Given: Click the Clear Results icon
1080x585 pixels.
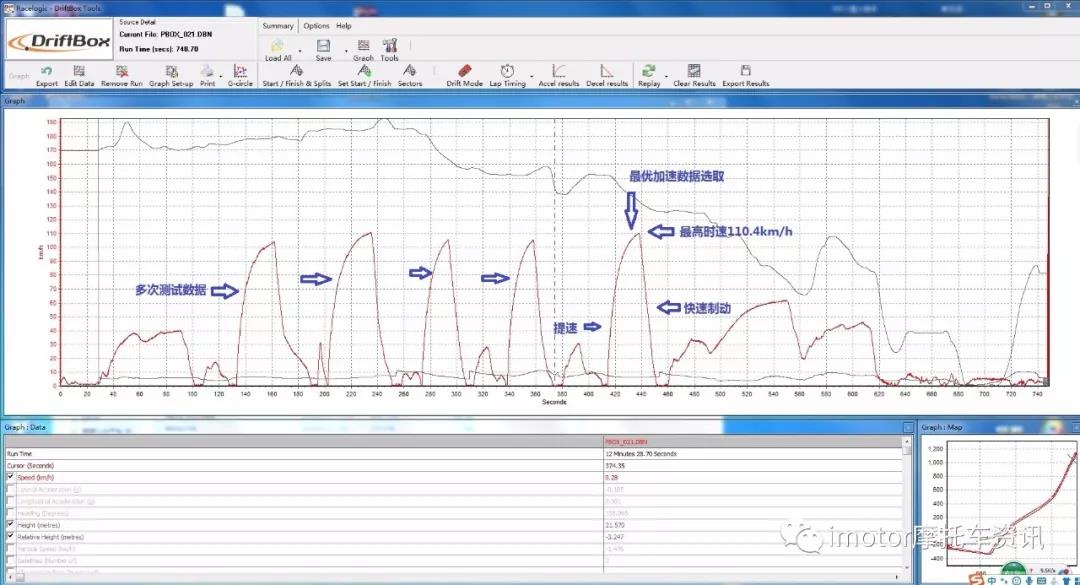Looking at the screenshot, I should (x=694, y=71).
